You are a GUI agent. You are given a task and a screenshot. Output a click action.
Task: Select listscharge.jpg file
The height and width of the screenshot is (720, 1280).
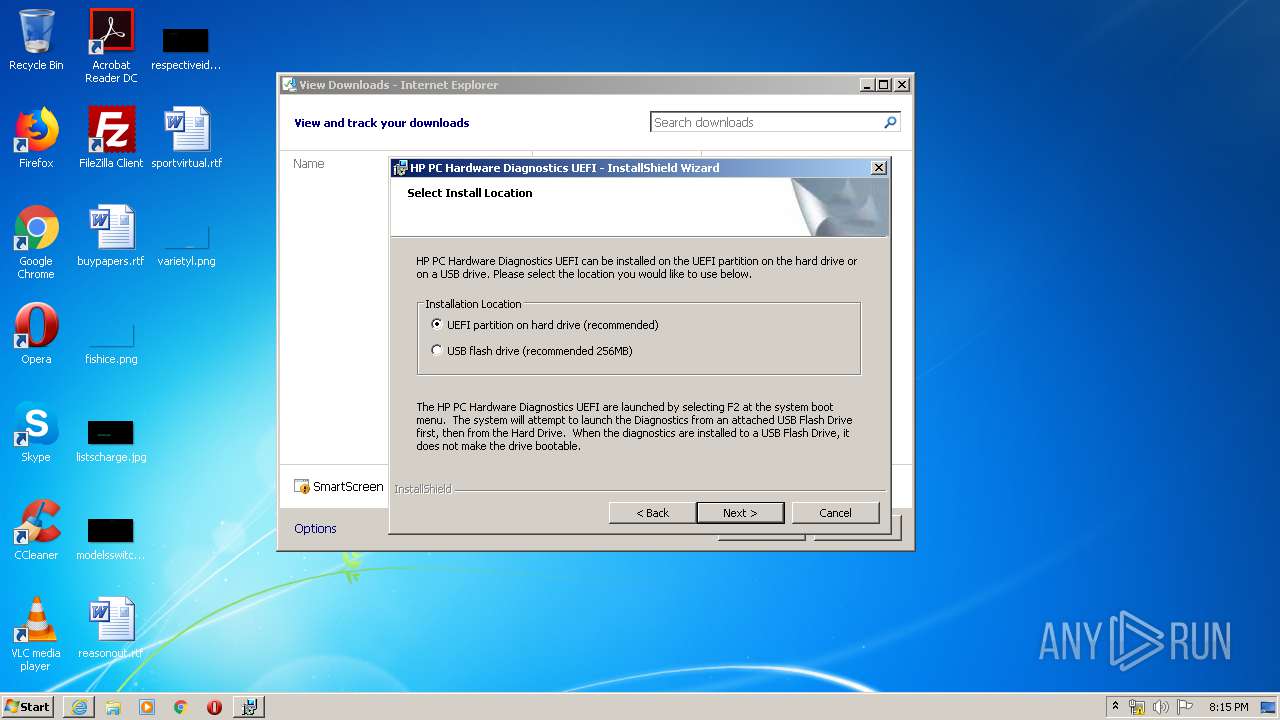click(x=111, y=441)
